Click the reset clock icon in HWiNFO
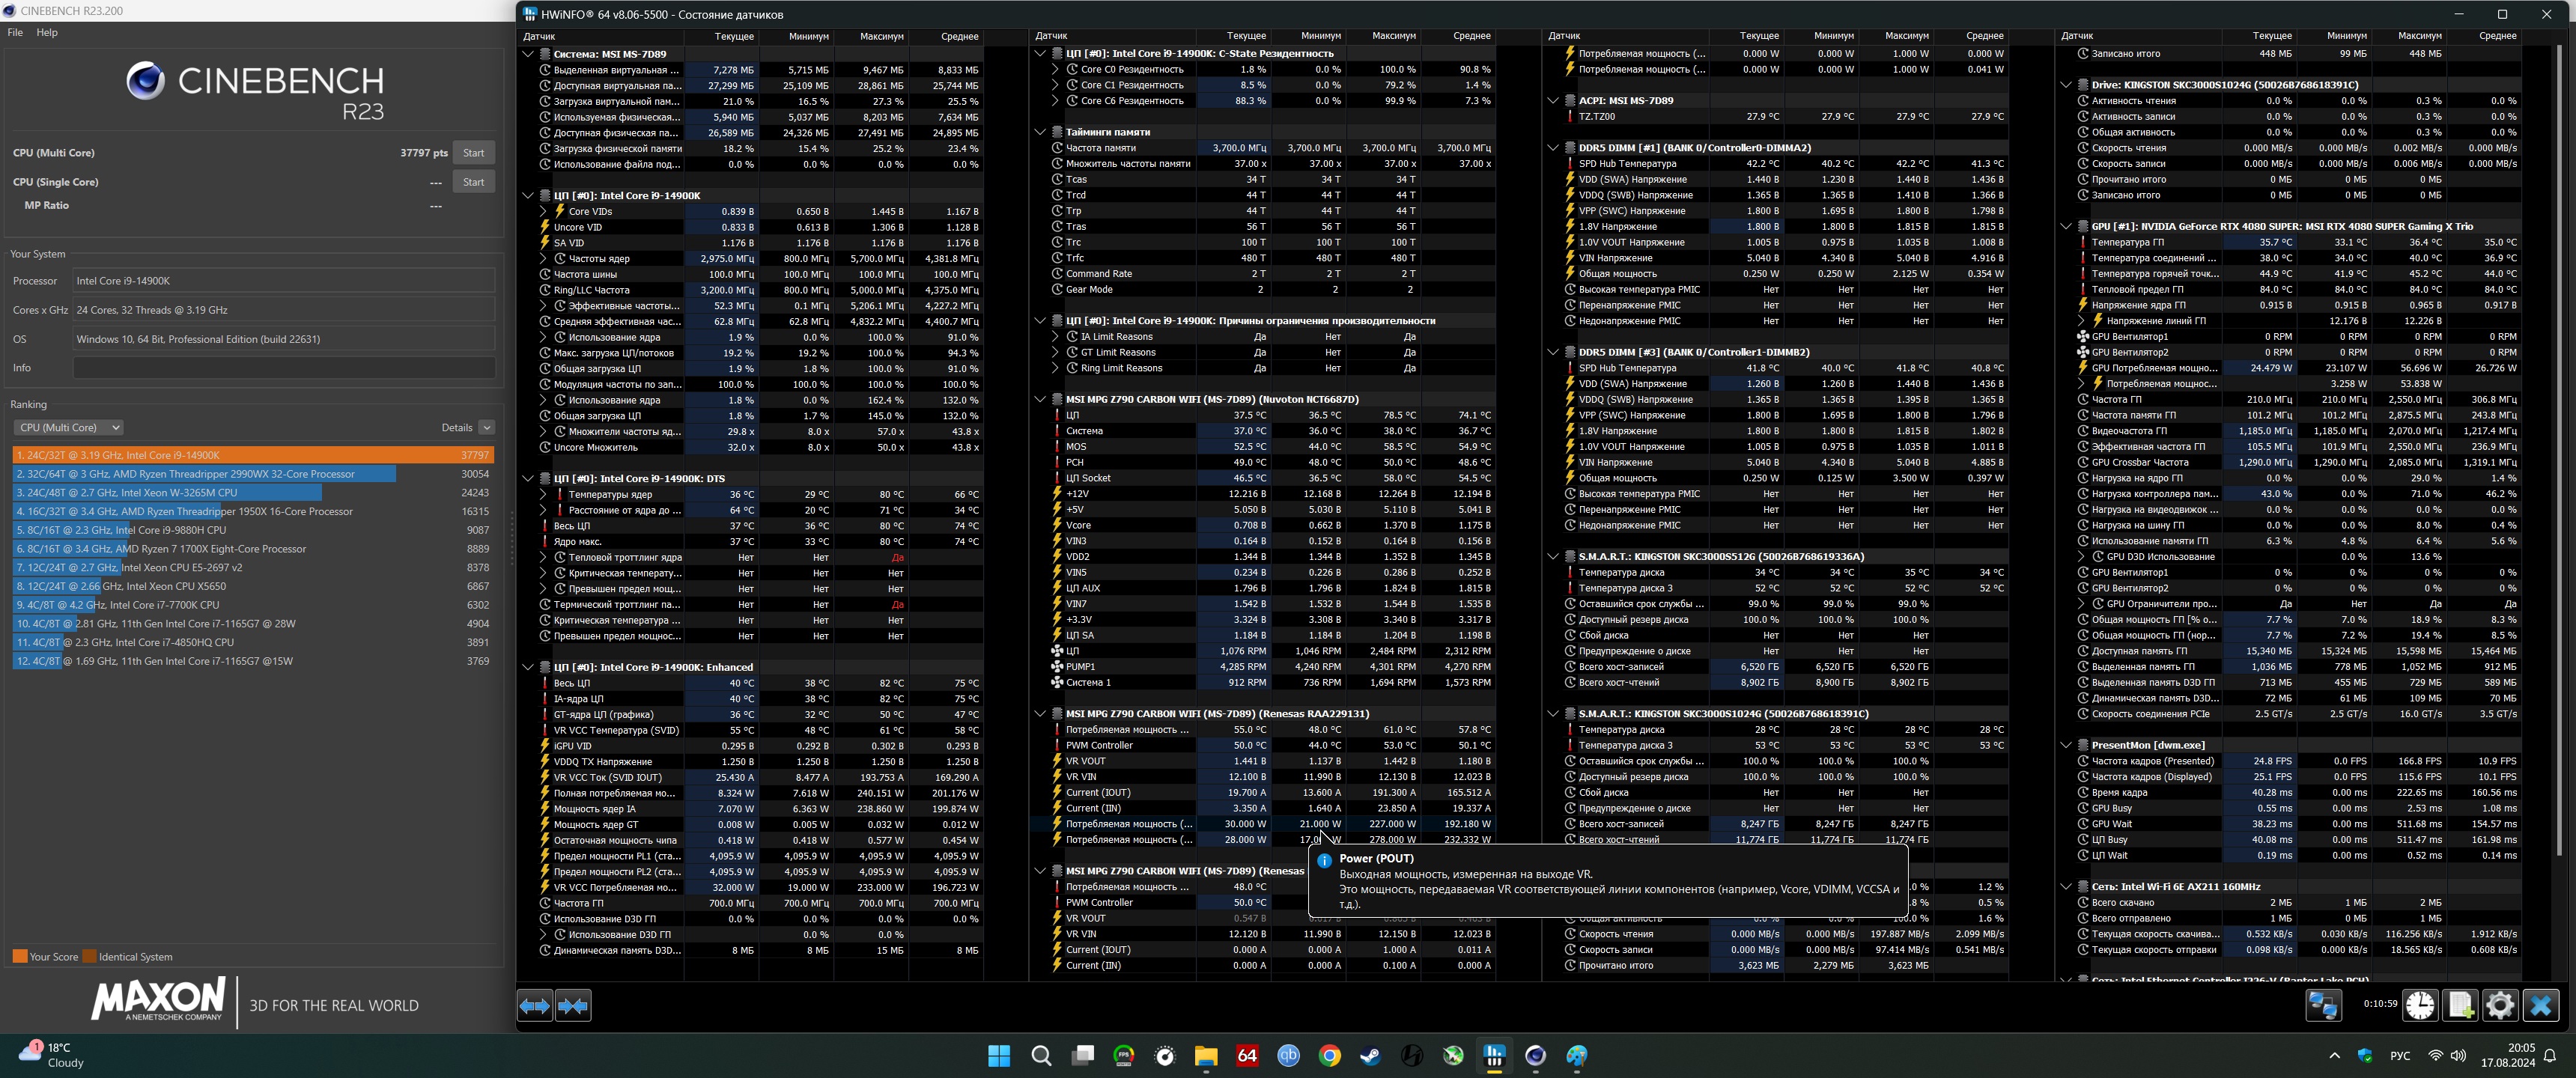This screenshot has width=2576, height=1078. coord(2420,1005)
